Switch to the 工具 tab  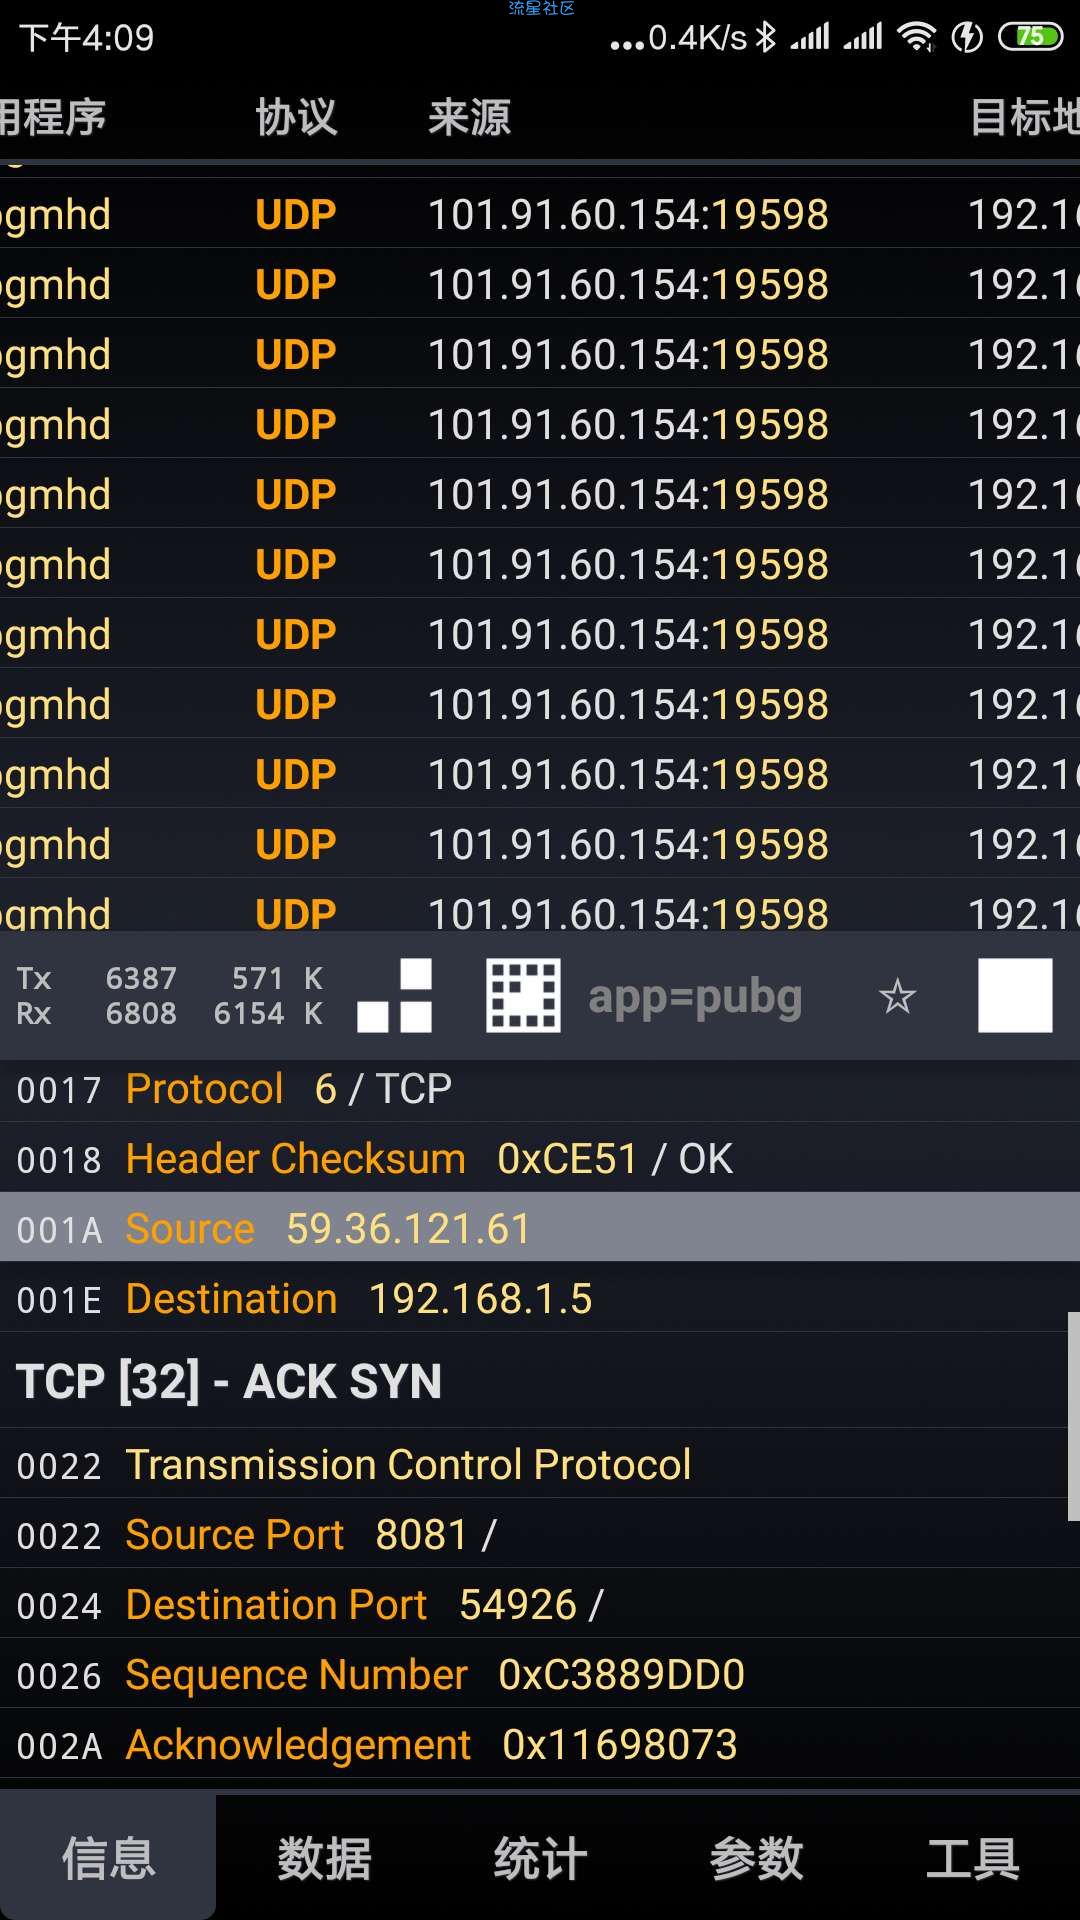pos(972,1858)
